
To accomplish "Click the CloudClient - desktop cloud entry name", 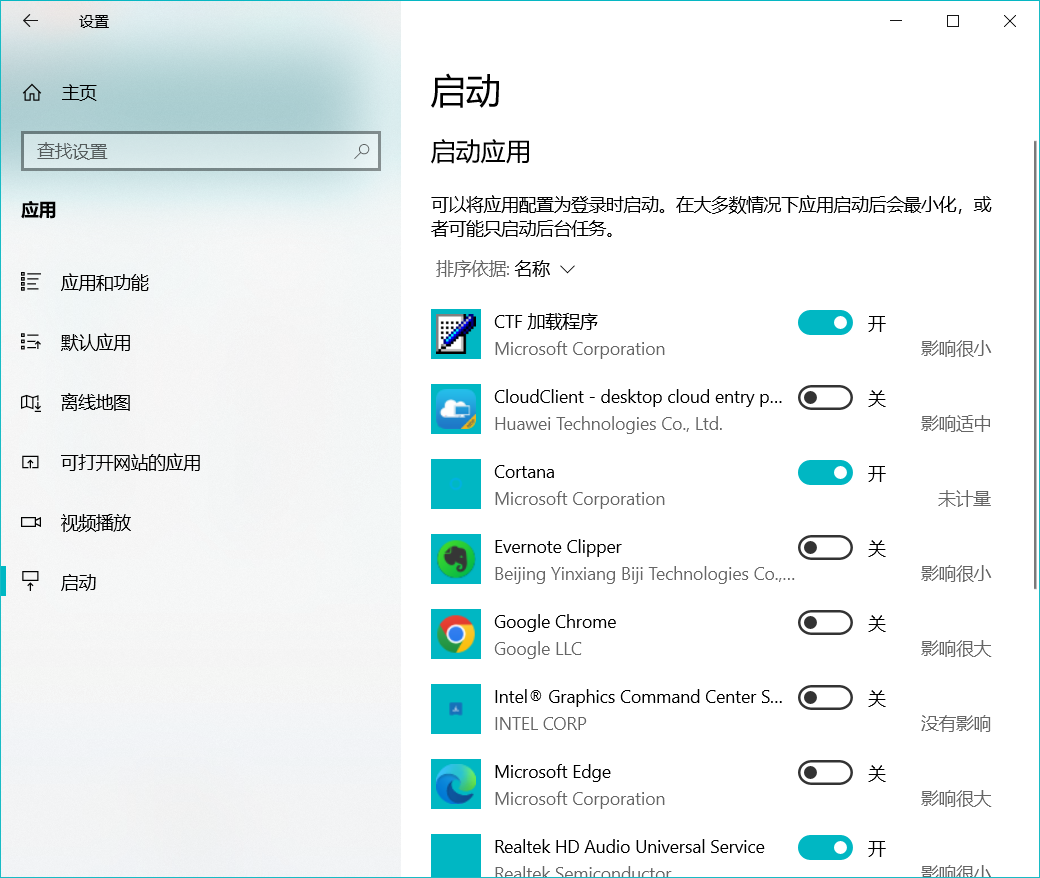I will [638, 397].
